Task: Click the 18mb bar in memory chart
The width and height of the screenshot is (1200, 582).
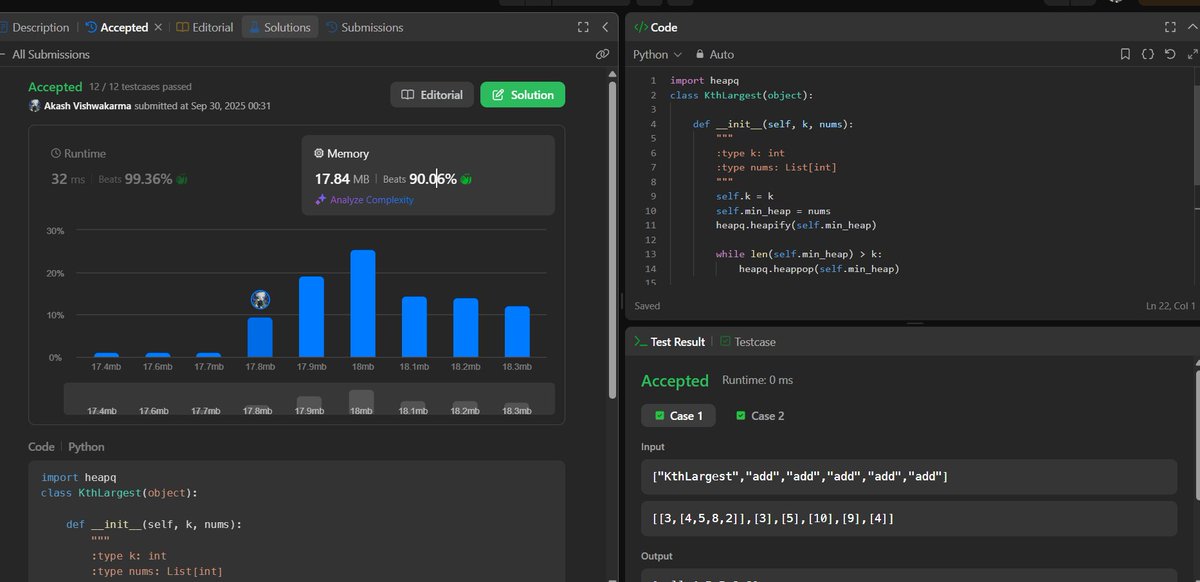Action: point(361,300)
